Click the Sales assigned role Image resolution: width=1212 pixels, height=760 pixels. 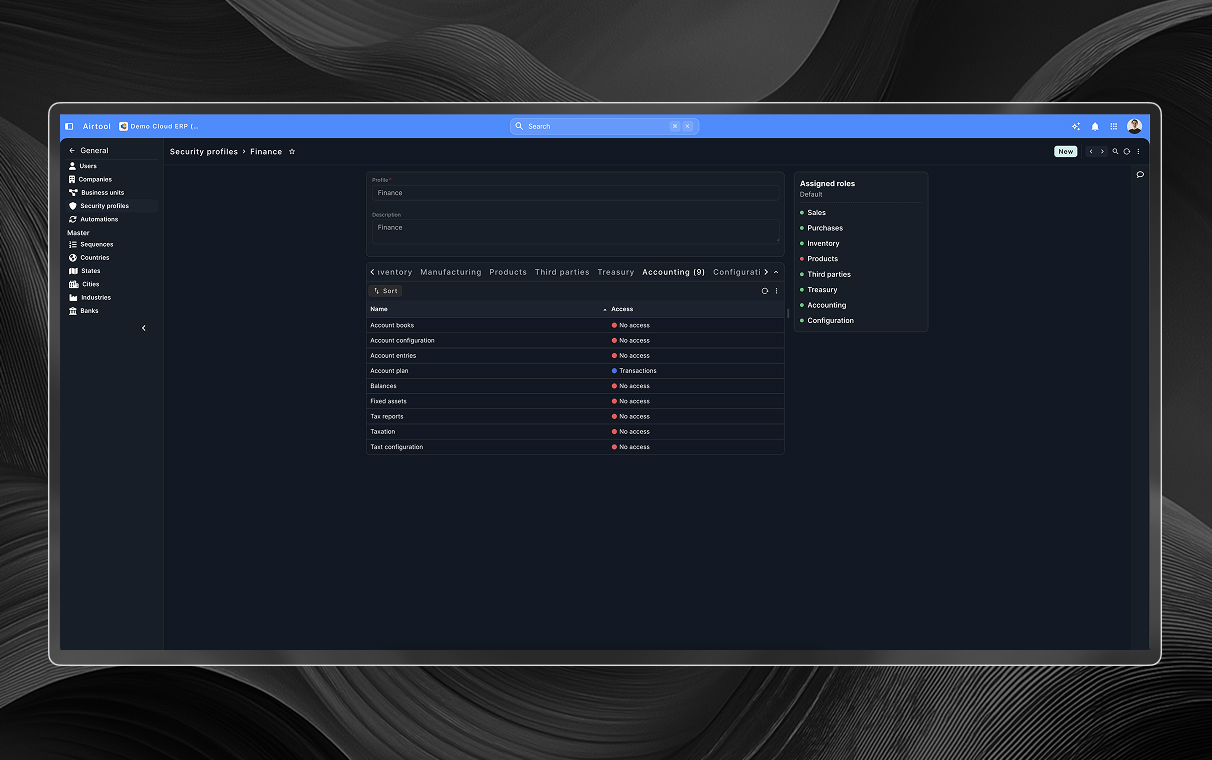[x=817, y=213]
